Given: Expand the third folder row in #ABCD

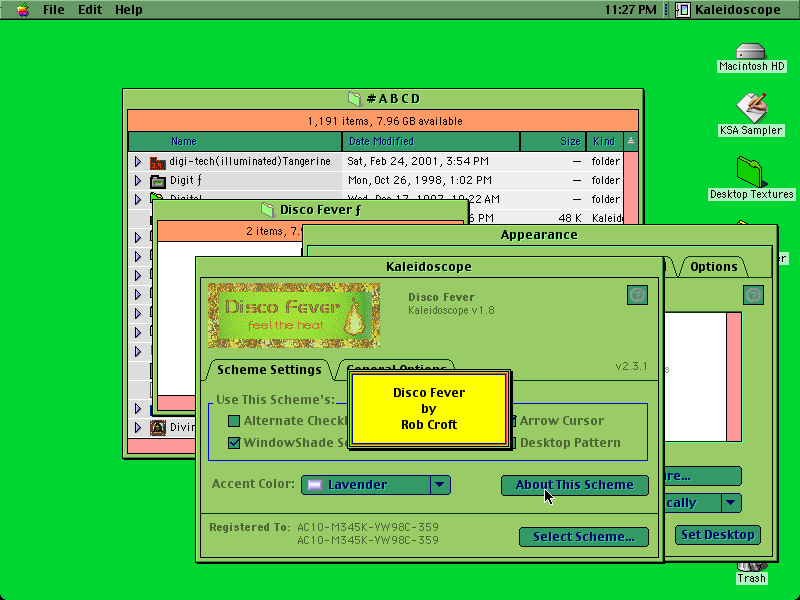Looking at the screenshot, I should point(138,199).
